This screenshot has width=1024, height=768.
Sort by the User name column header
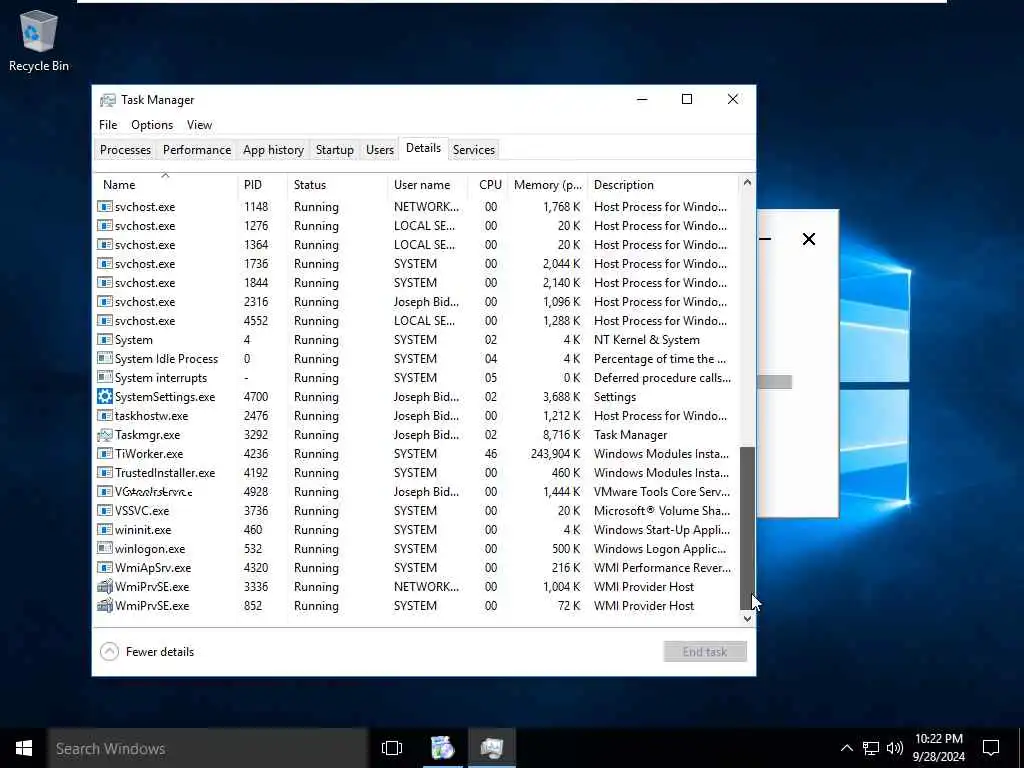pyautogui.click(x=427, y=185)
